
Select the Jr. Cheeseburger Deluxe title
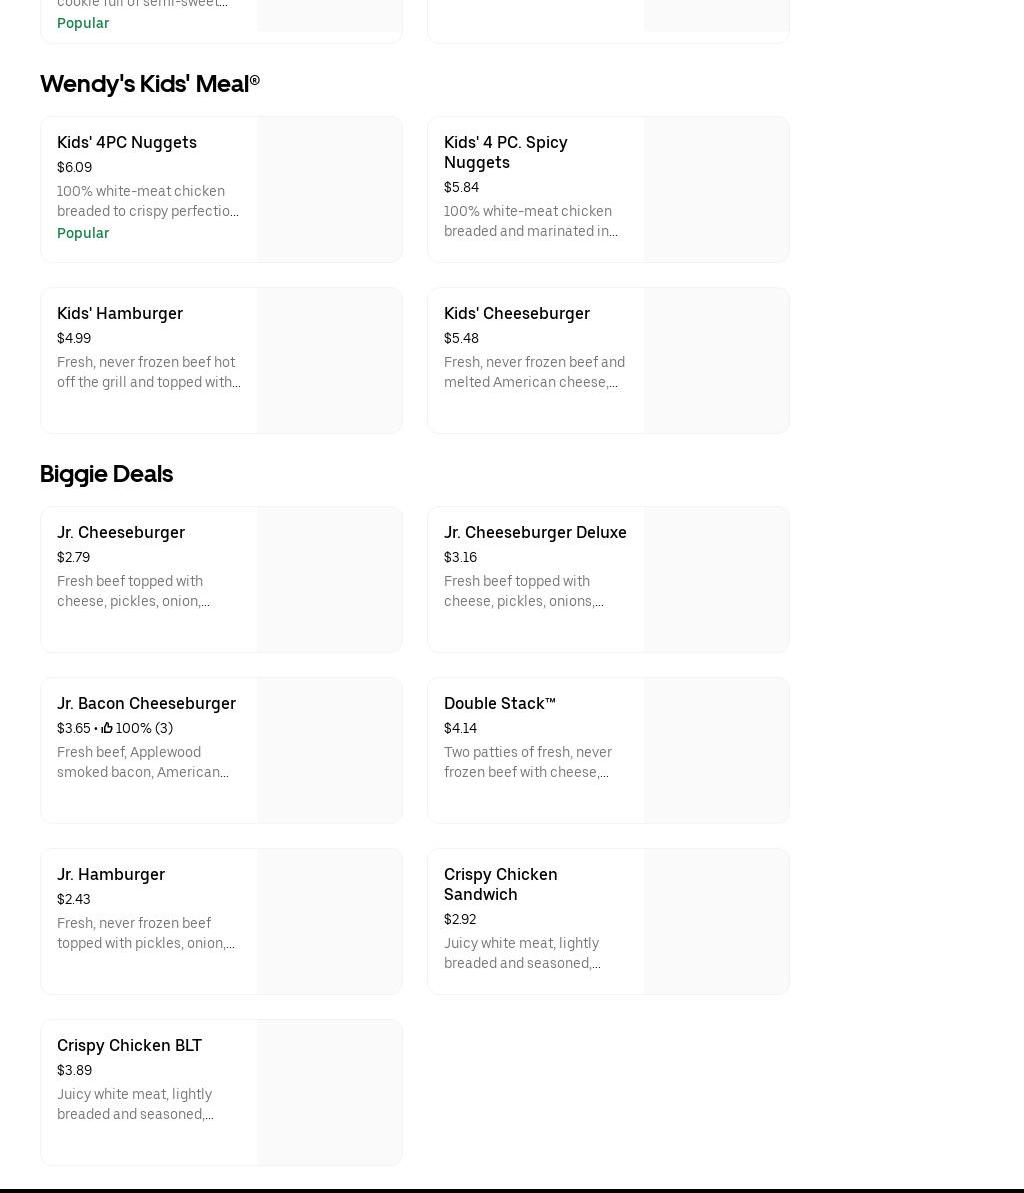535,533
